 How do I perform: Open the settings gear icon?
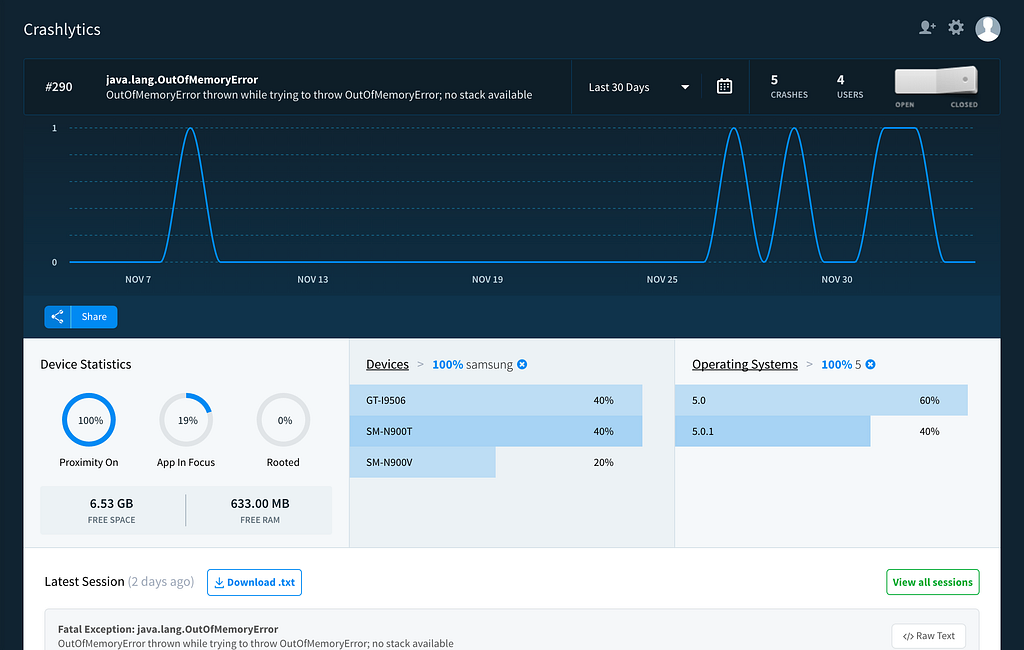[x=956, y=27]
